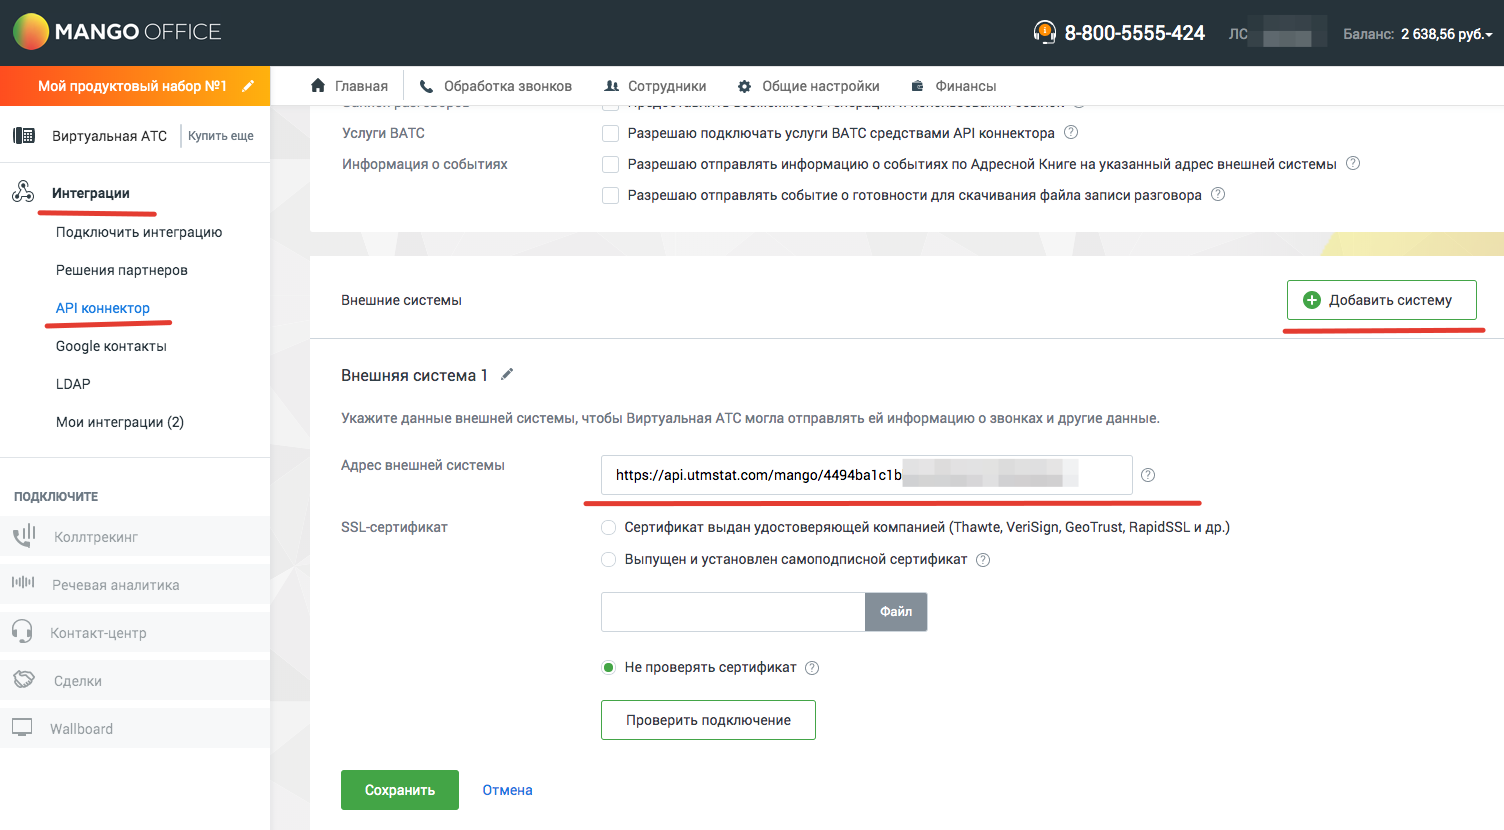
Task: Allow recording file download ready event
Action: point(610,195)
